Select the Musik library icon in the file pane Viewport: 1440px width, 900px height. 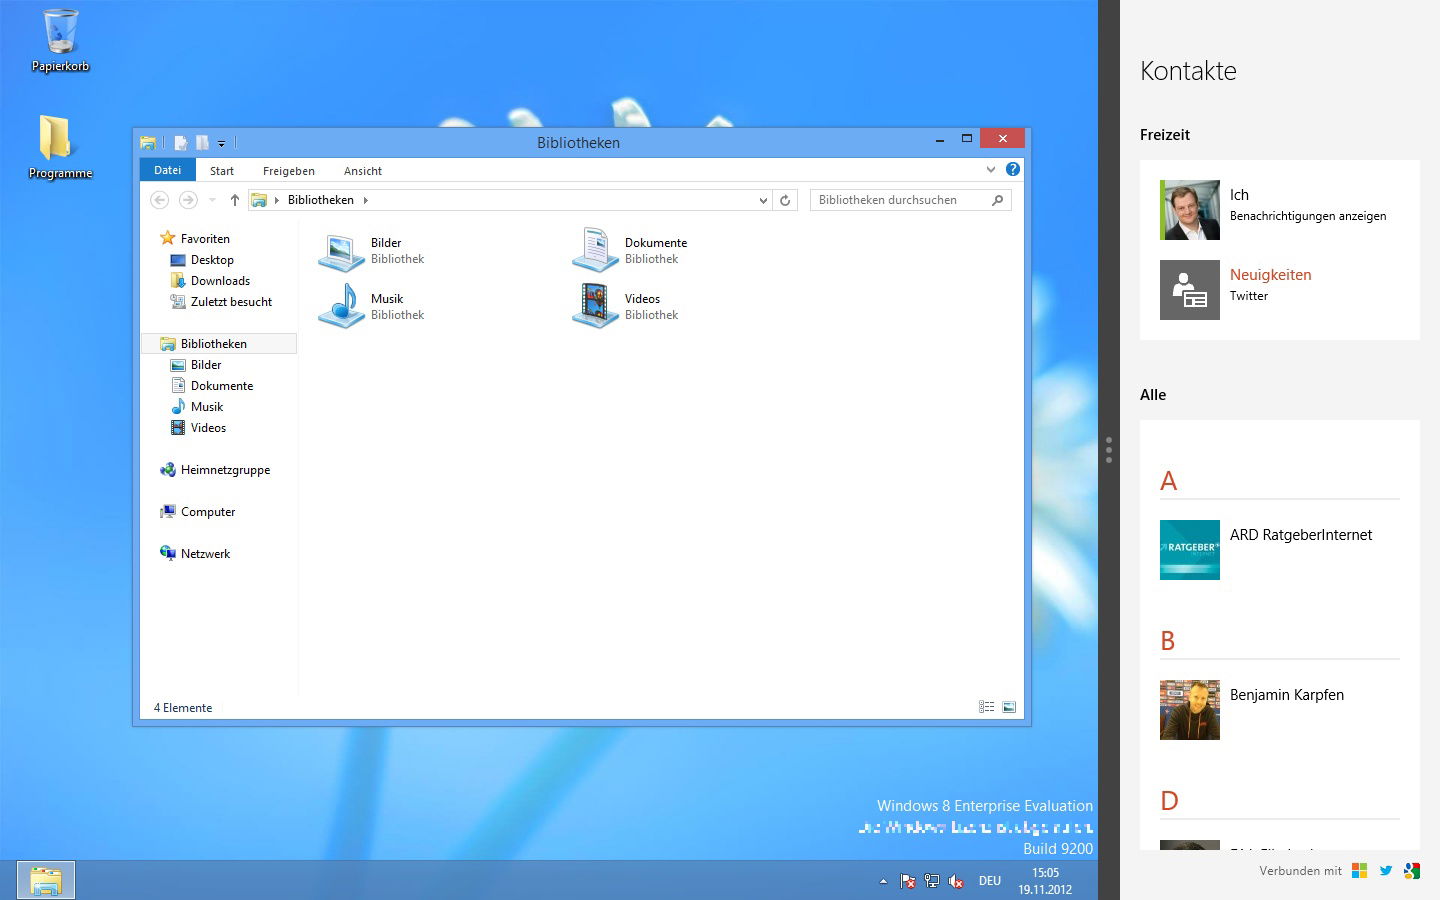pos(341,306)
